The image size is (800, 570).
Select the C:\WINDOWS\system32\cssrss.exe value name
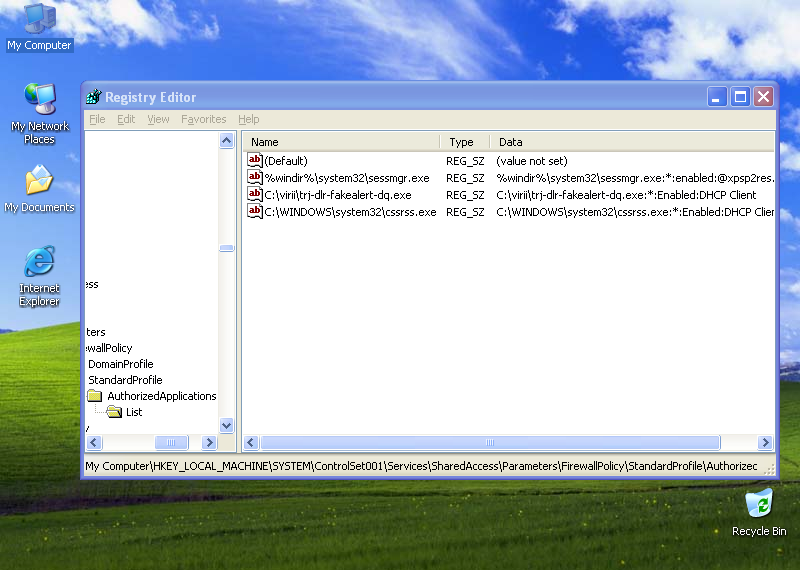point(351,212)
